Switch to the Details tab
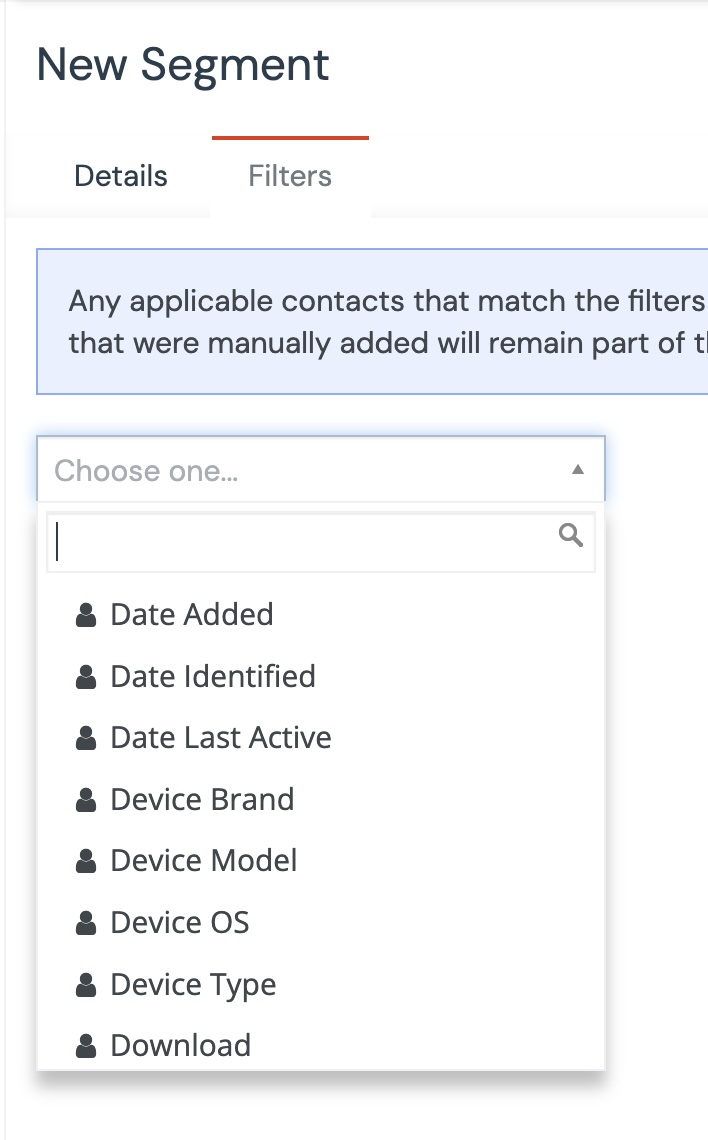Viewport: 708px width, 1140px height. (x=121, y=177)
